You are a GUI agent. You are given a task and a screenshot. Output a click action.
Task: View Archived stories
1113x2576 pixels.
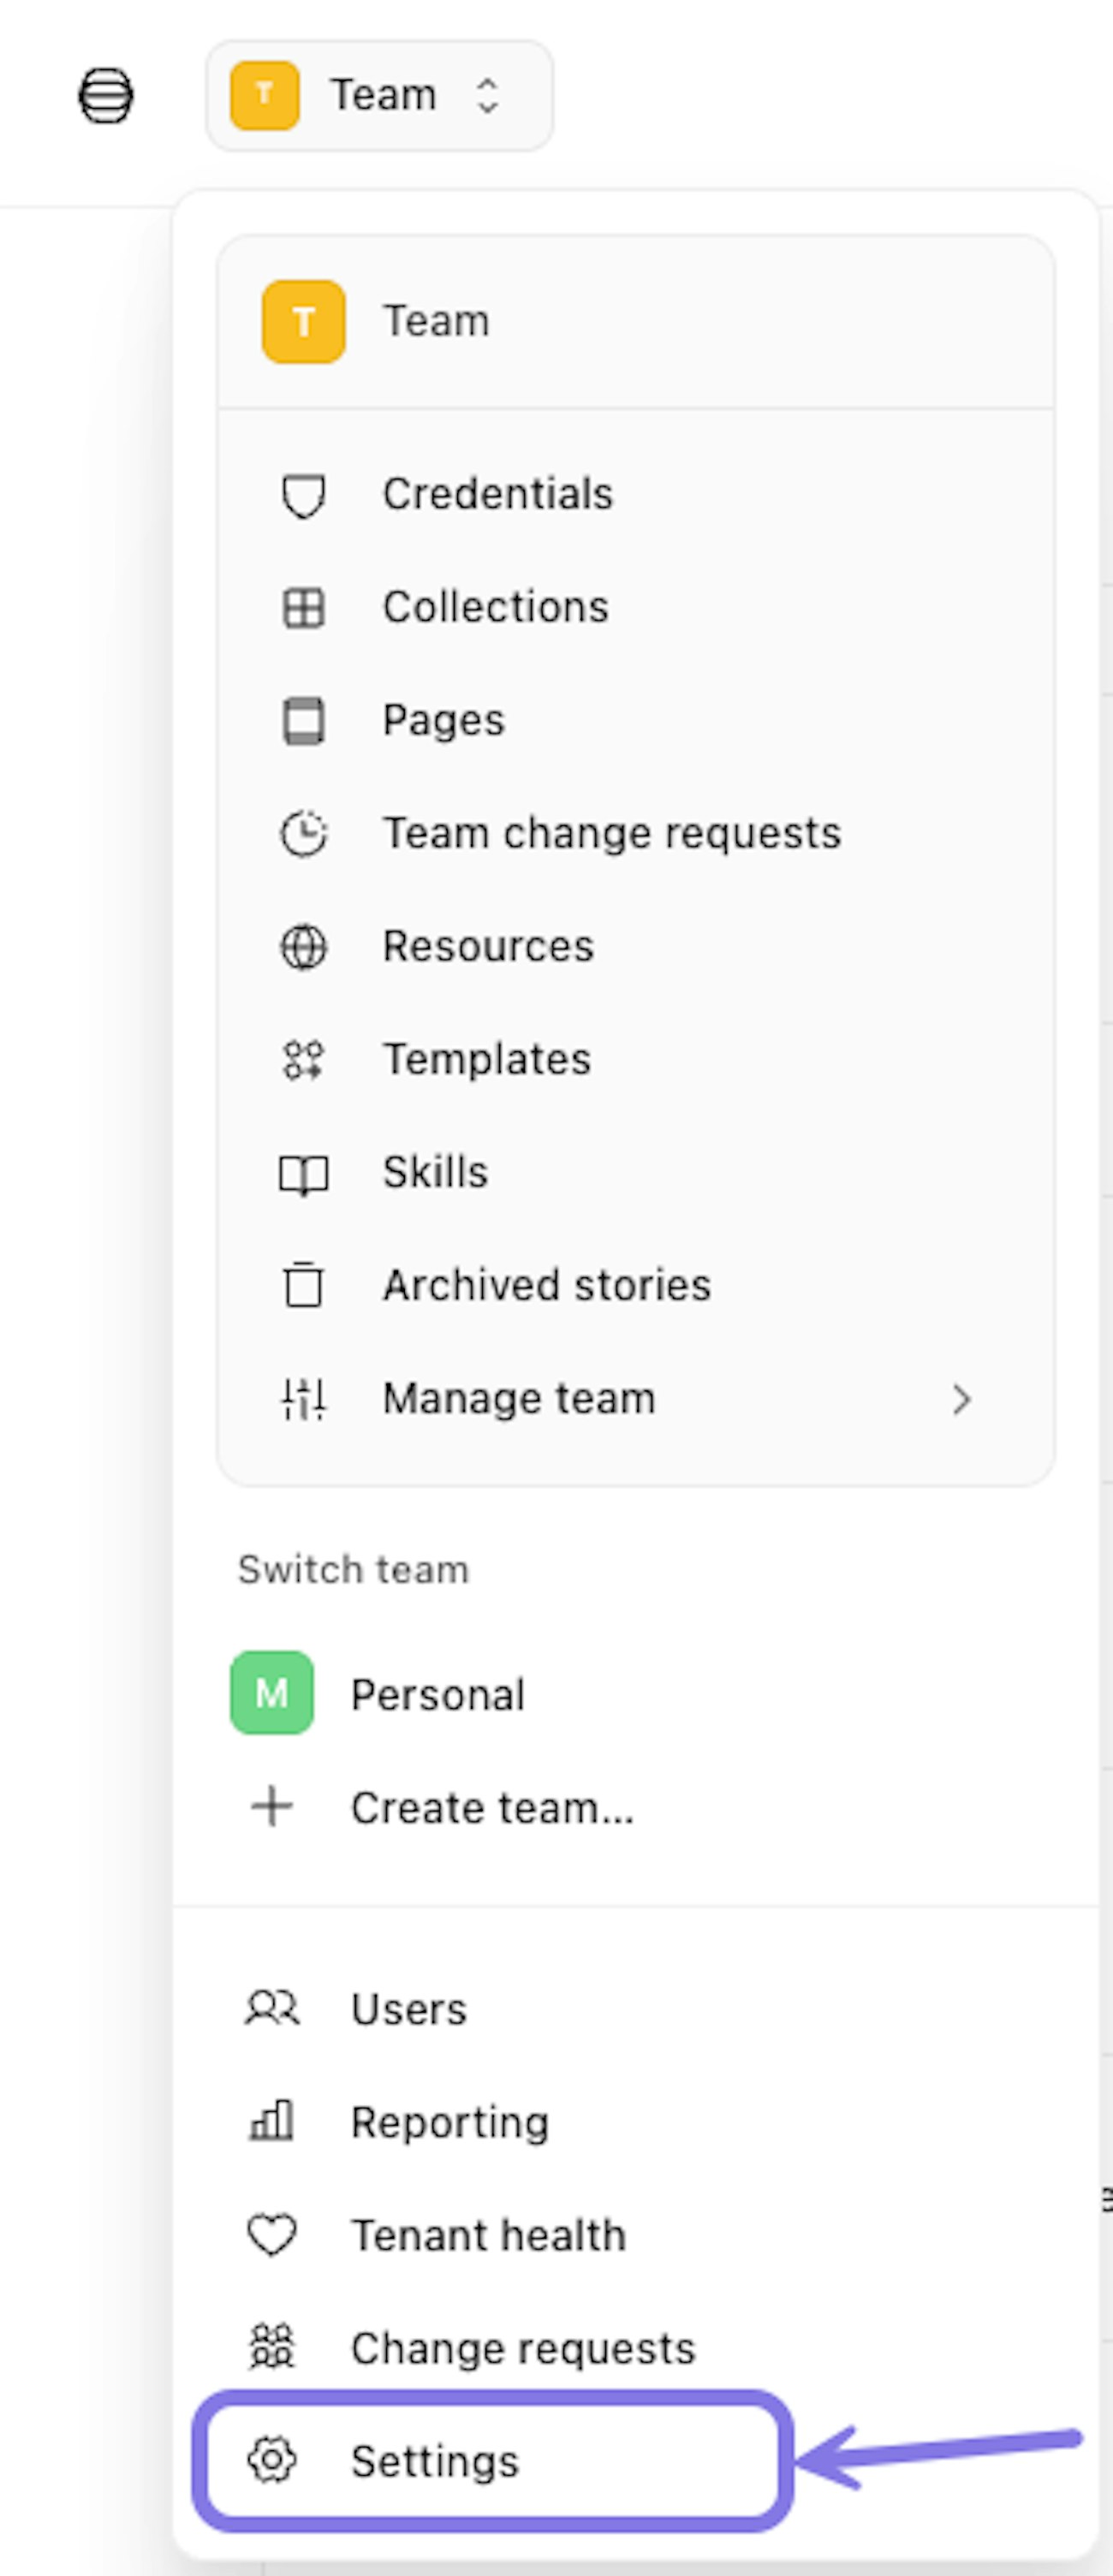[x=636, y=1286]
